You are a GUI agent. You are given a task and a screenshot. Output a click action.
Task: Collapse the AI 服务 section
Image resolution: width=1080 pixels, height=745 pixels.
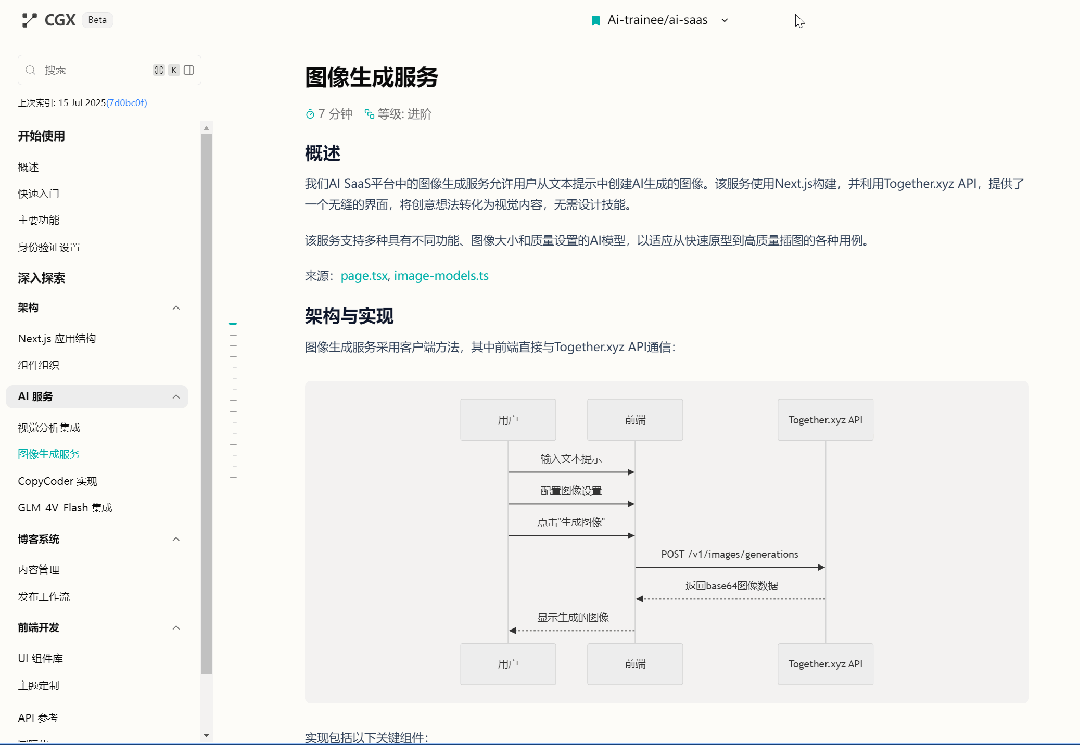coord(176,397)
